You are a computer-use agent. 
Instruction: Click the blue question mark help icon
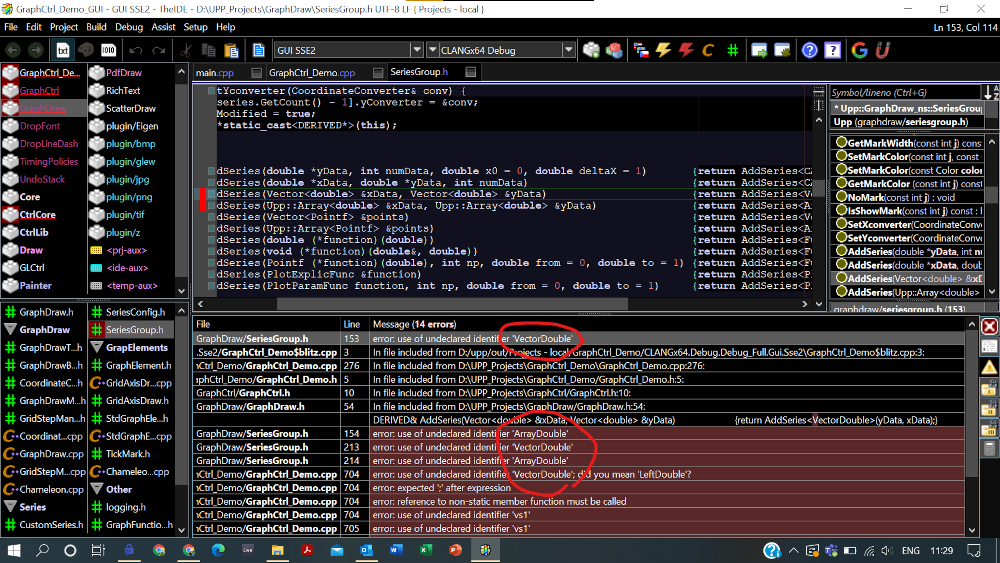point(809,49)
